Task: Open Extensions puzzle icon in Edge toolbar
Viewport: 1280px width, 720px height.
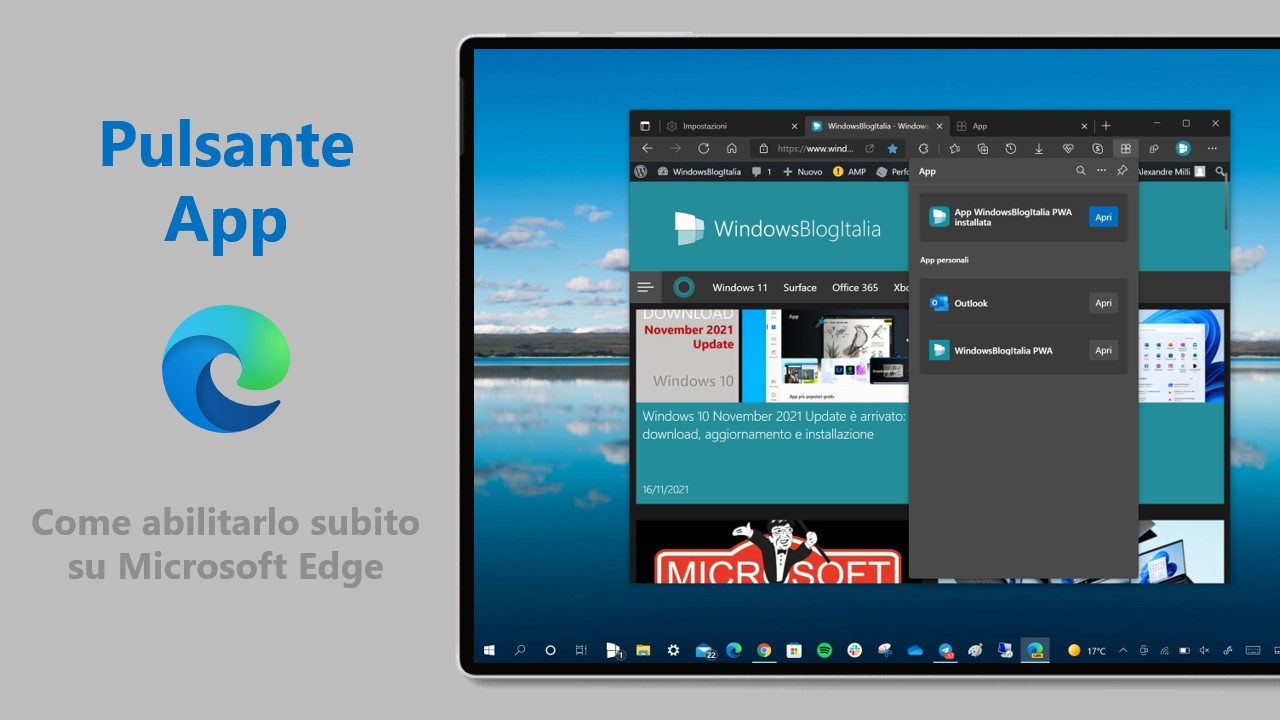Action: 923,148
